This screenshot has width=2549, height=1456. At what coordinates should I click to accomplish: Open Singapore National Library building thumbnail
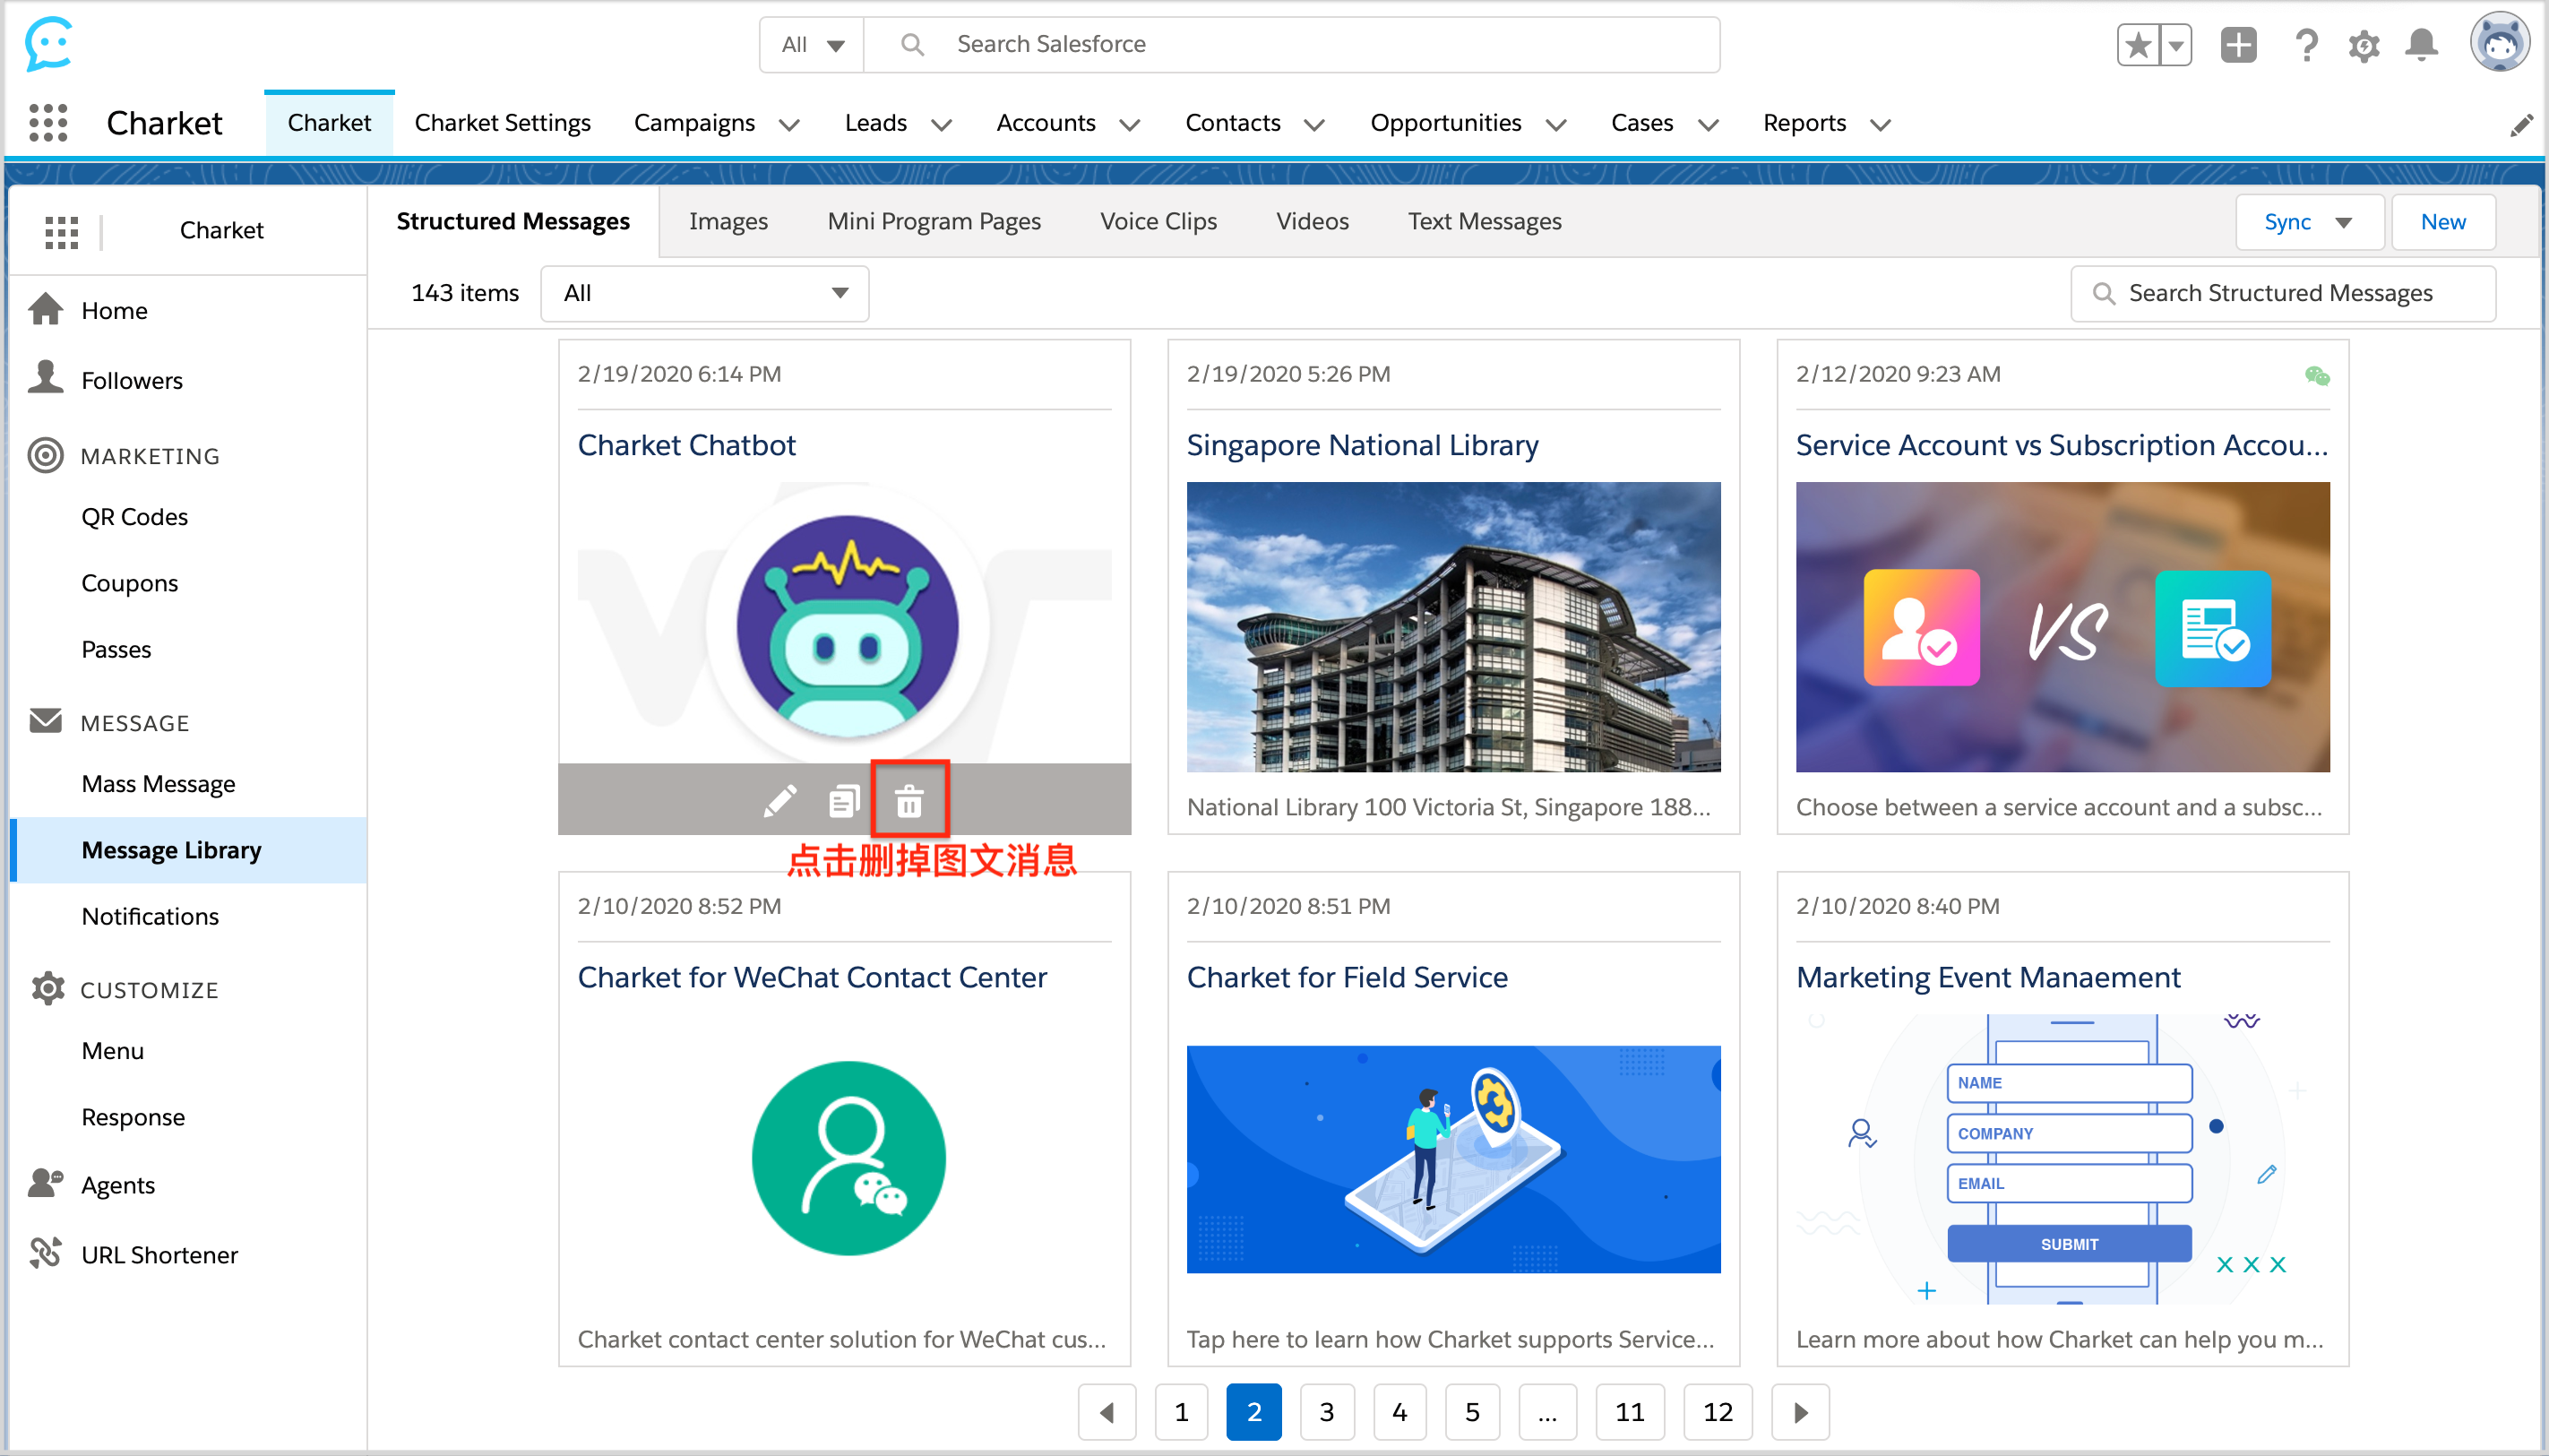1453,627
